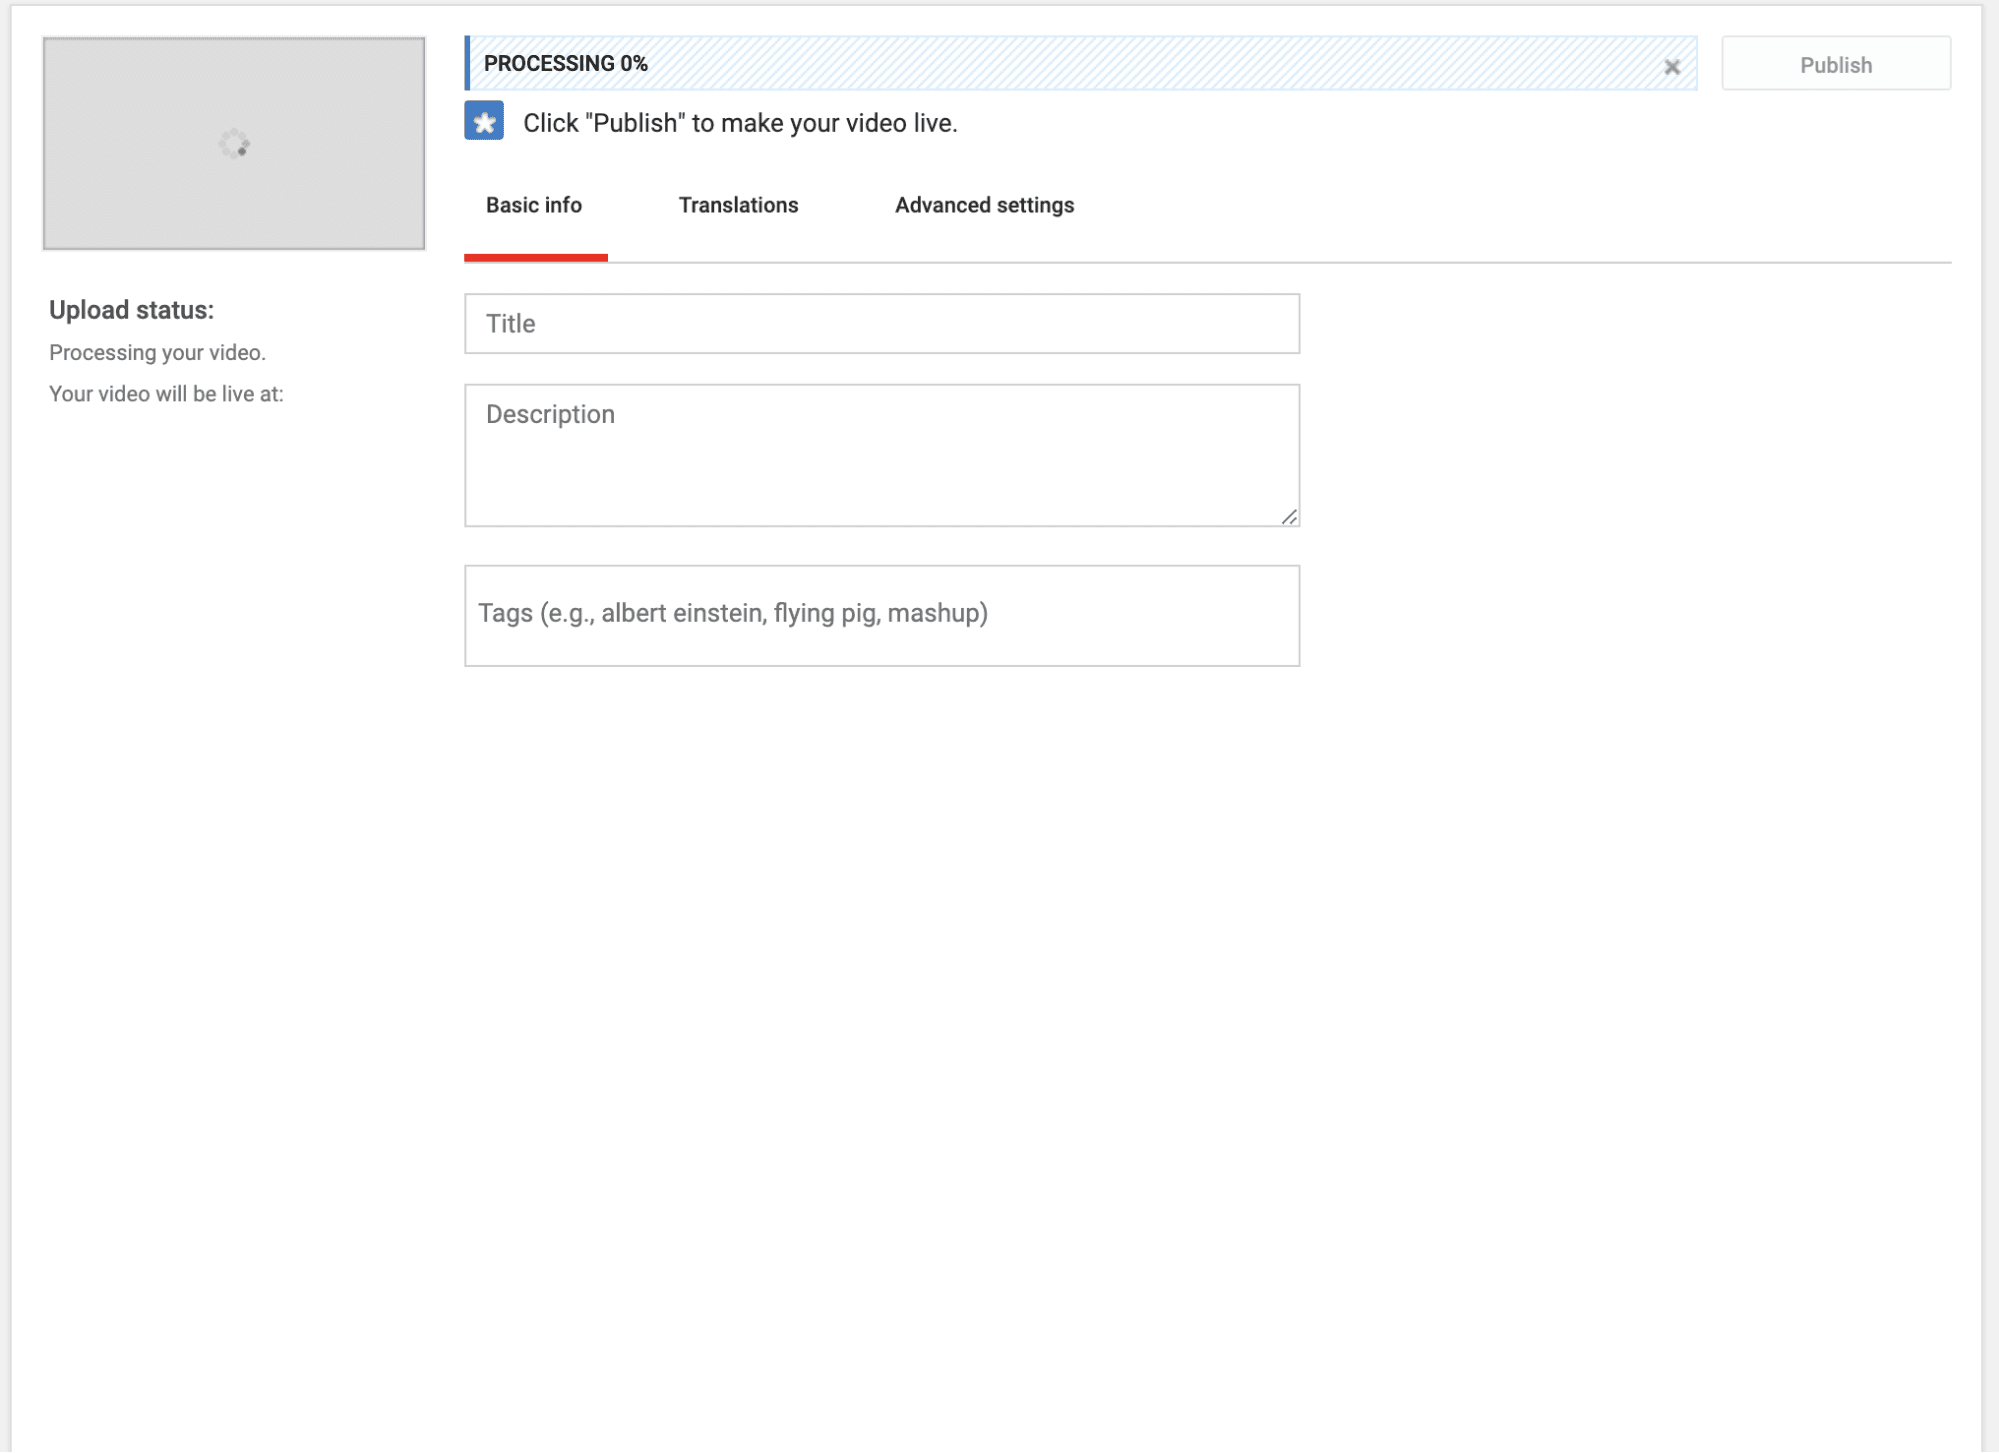Click the 'Click Publish to make your video live' message
This screenshot has height=1453, width=1999.
pyautogui.click(x=740, y=123)
